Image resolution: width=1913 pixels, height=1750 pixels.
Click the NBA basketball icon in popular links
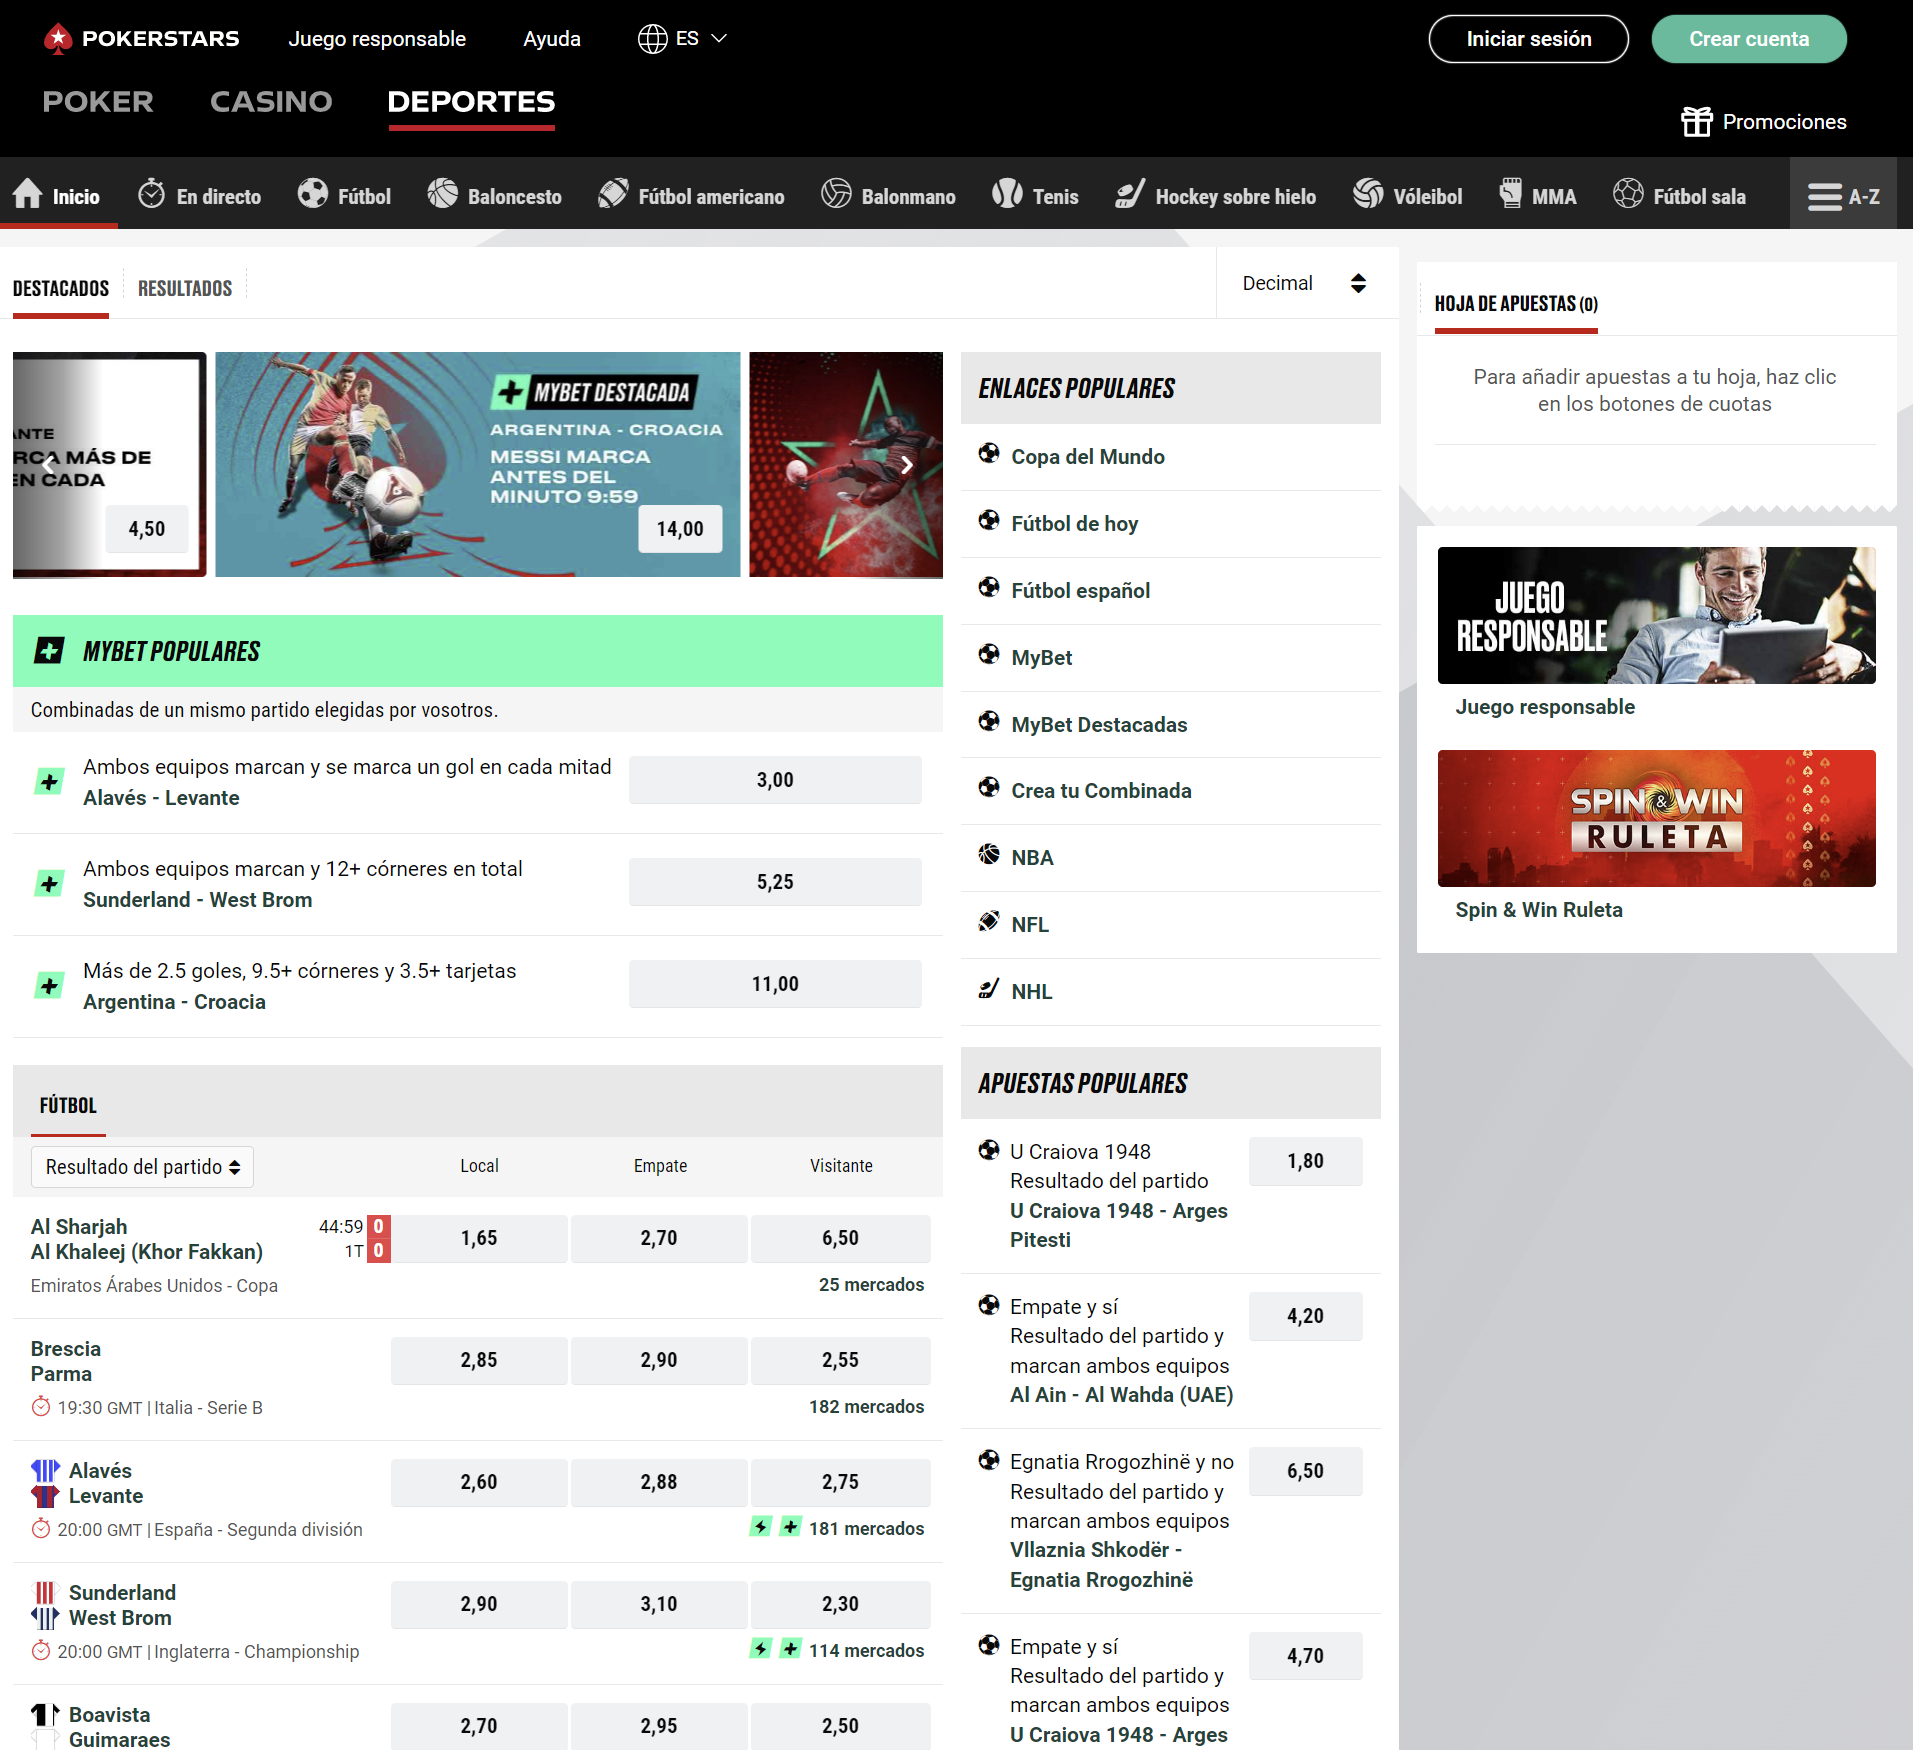[x=989, y=855]
